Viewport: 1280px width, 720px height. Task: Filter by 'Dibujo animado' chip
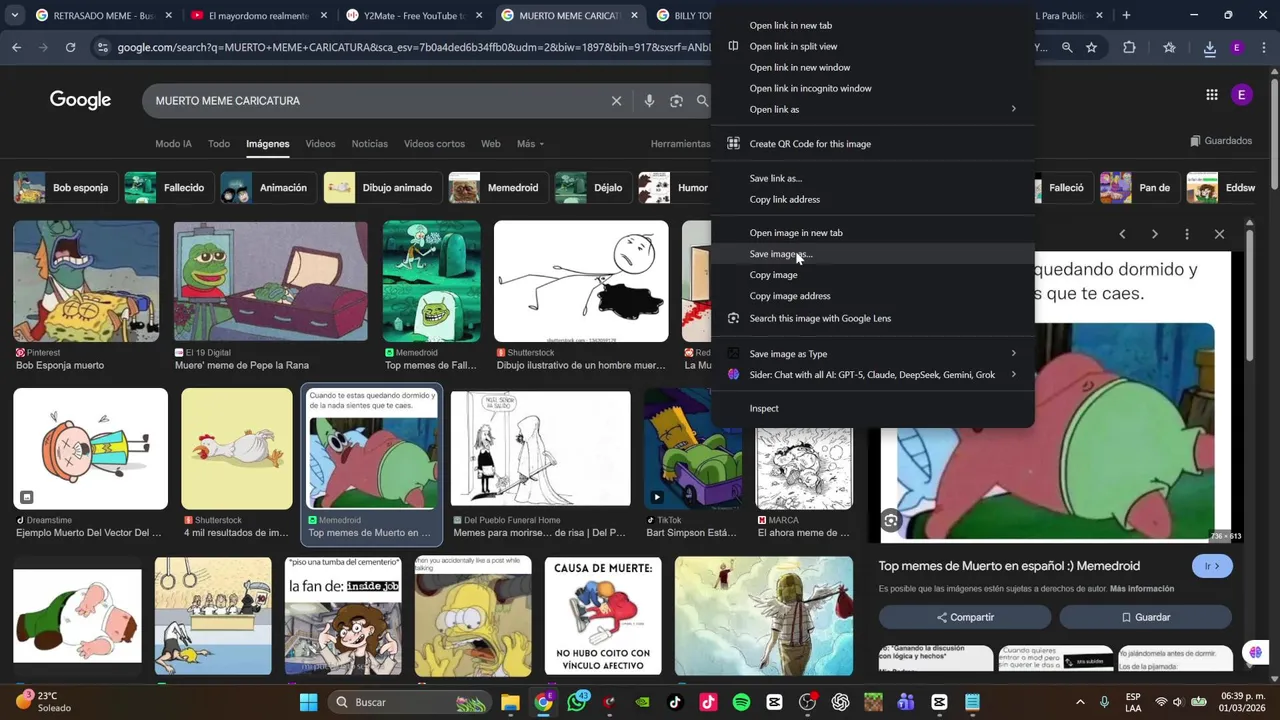pos(383,188)
